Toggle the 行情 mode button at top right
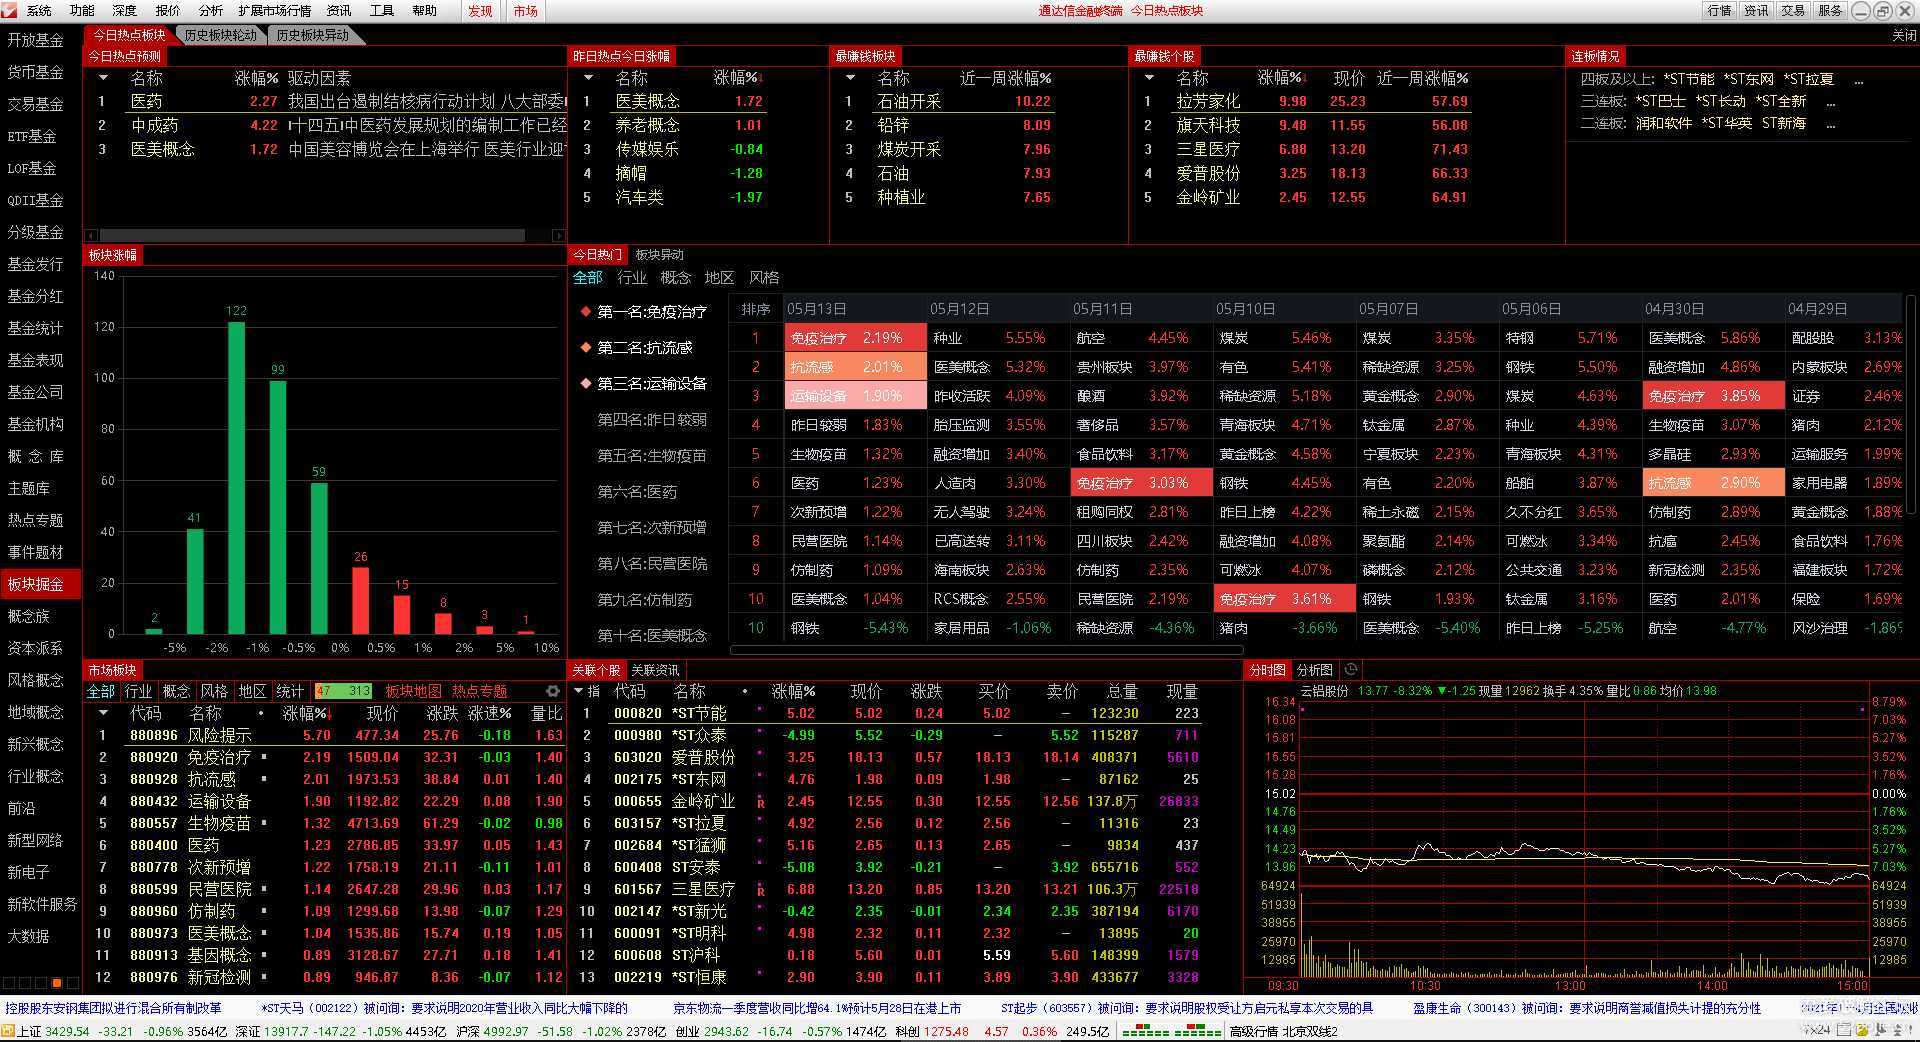The width and height of the screenshot is (1920, 1042). (x=1719, y=10)
